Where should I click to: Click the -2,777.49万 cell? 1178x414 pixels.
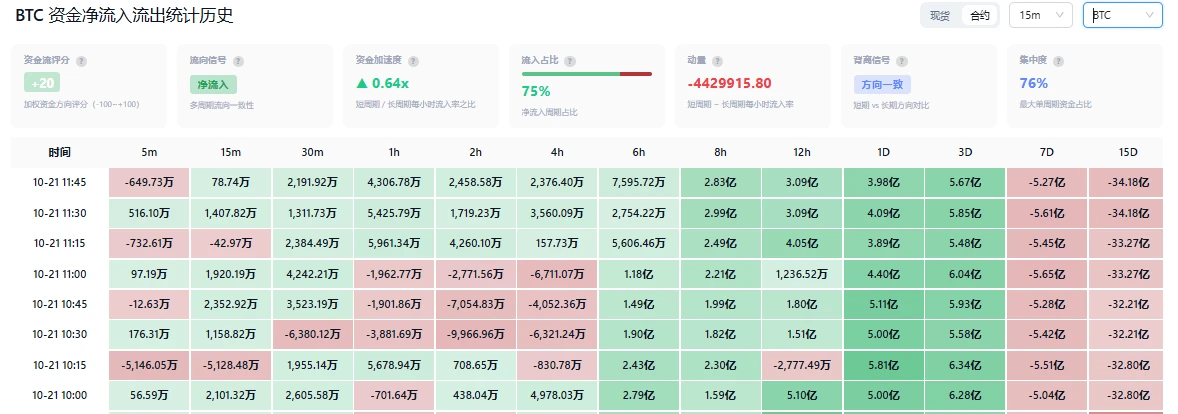[x=802, y=364]
